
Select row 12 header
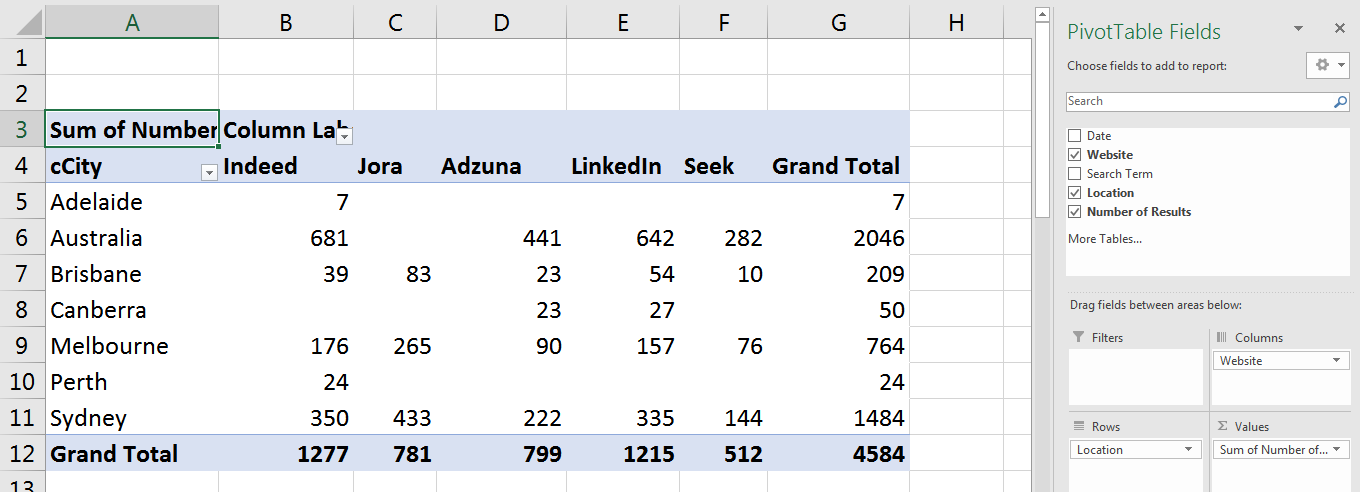pos(22,453)
